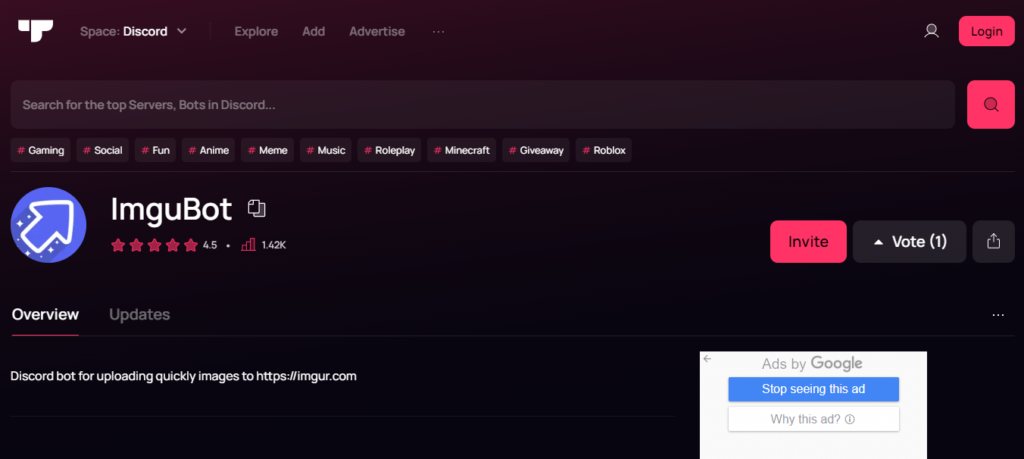Click the bot description text mentioning imgur.com
The width and height of the screenshot is (1024, 459).
pos(184,377)
